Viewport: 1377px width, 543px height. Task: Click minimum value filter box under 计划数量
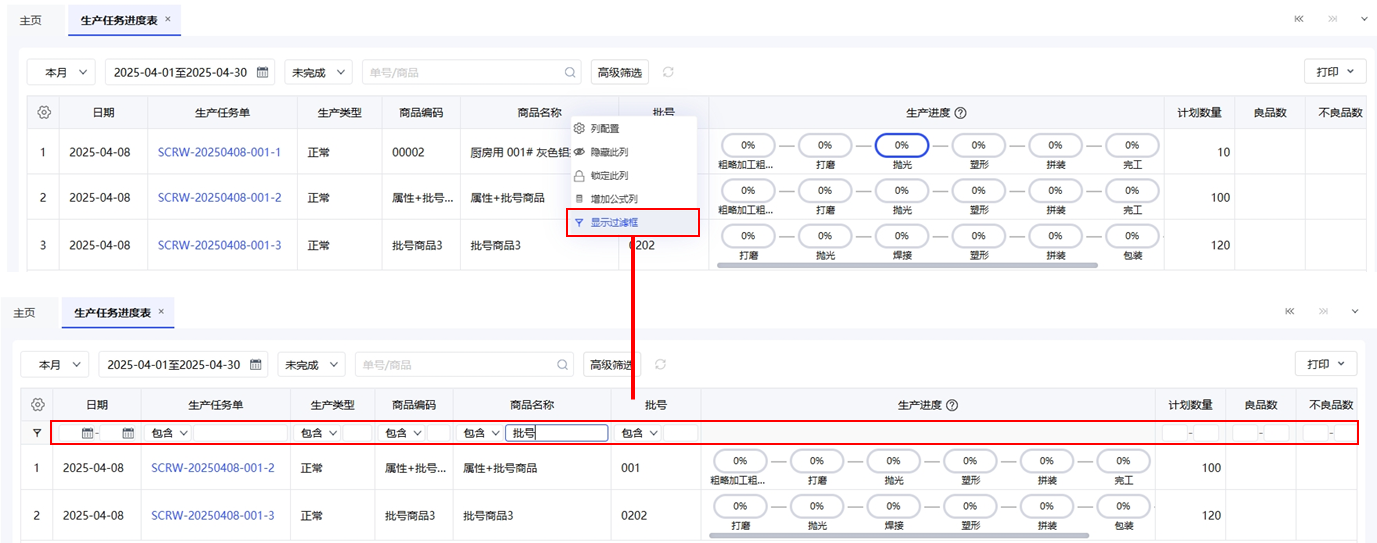pos(1175,433)
